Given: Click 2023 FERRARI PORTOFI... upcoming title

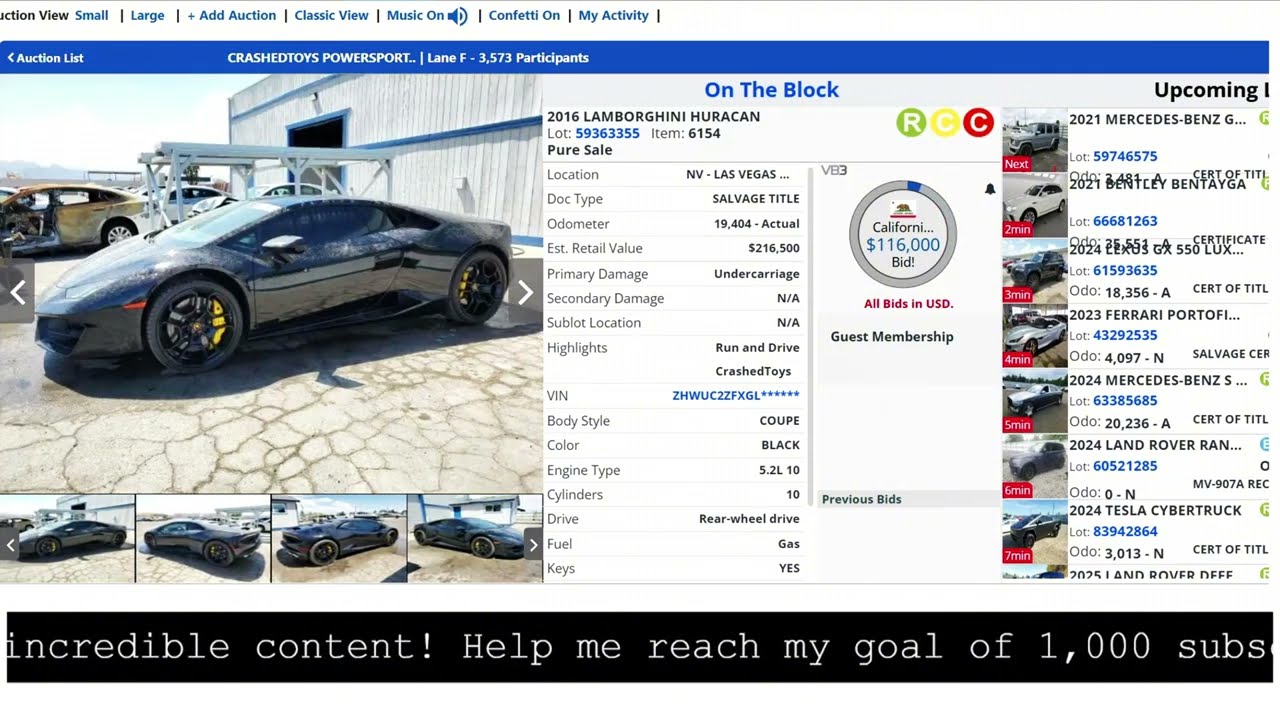Looking at the screenshot, I should 1154,315.
